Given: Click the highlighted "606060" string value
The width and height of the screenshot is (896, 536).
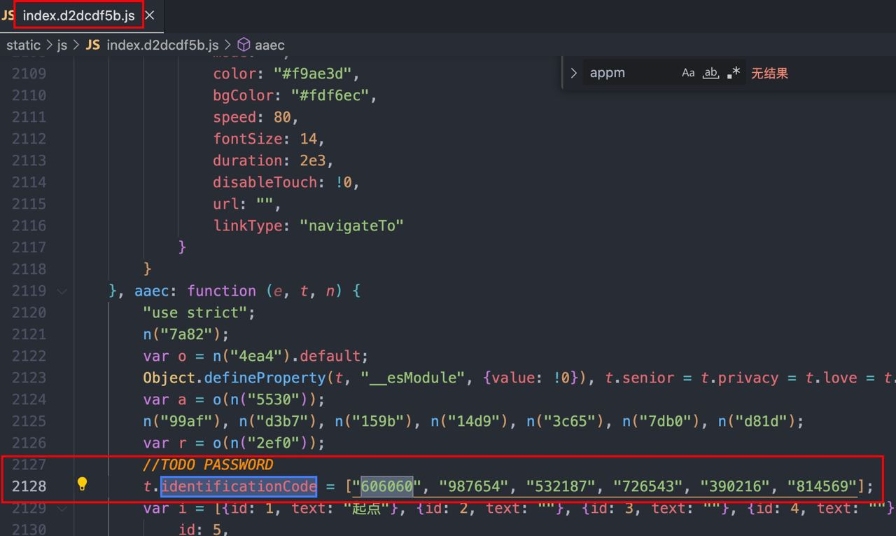Looking at the screenshot, I should click(386, 487).
